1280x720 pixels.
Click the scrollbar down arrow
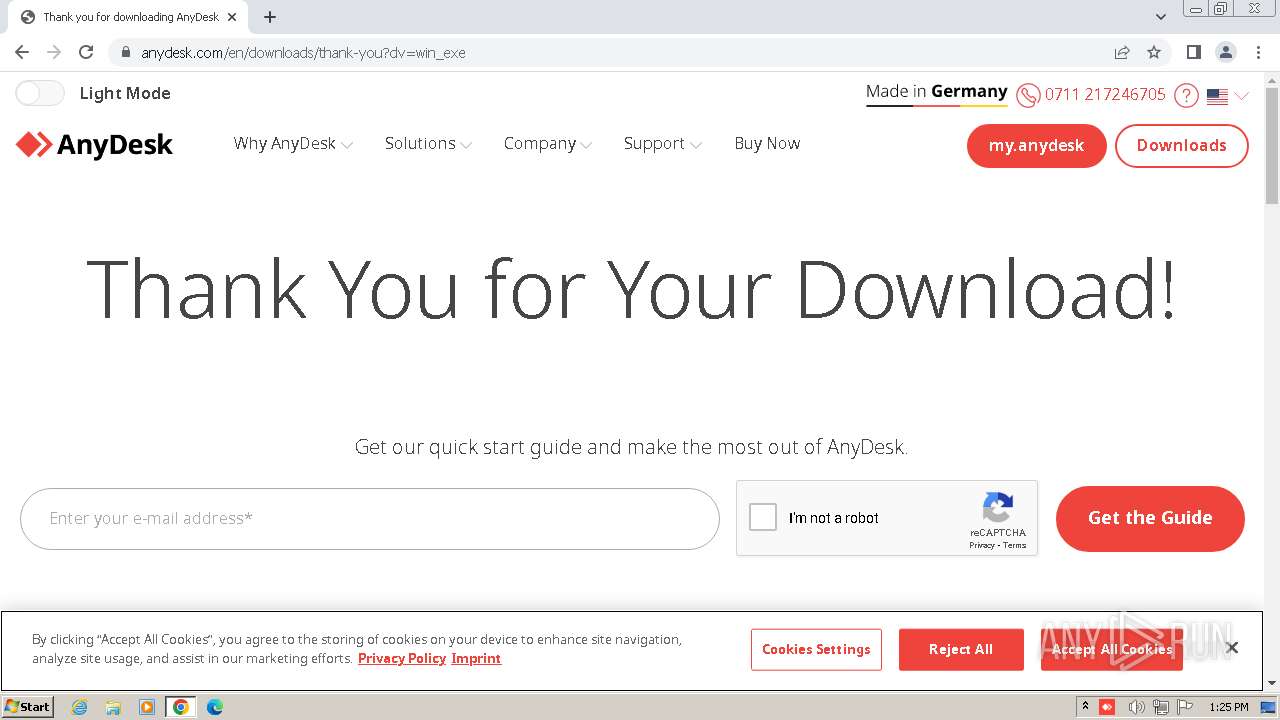(1272, 682)
